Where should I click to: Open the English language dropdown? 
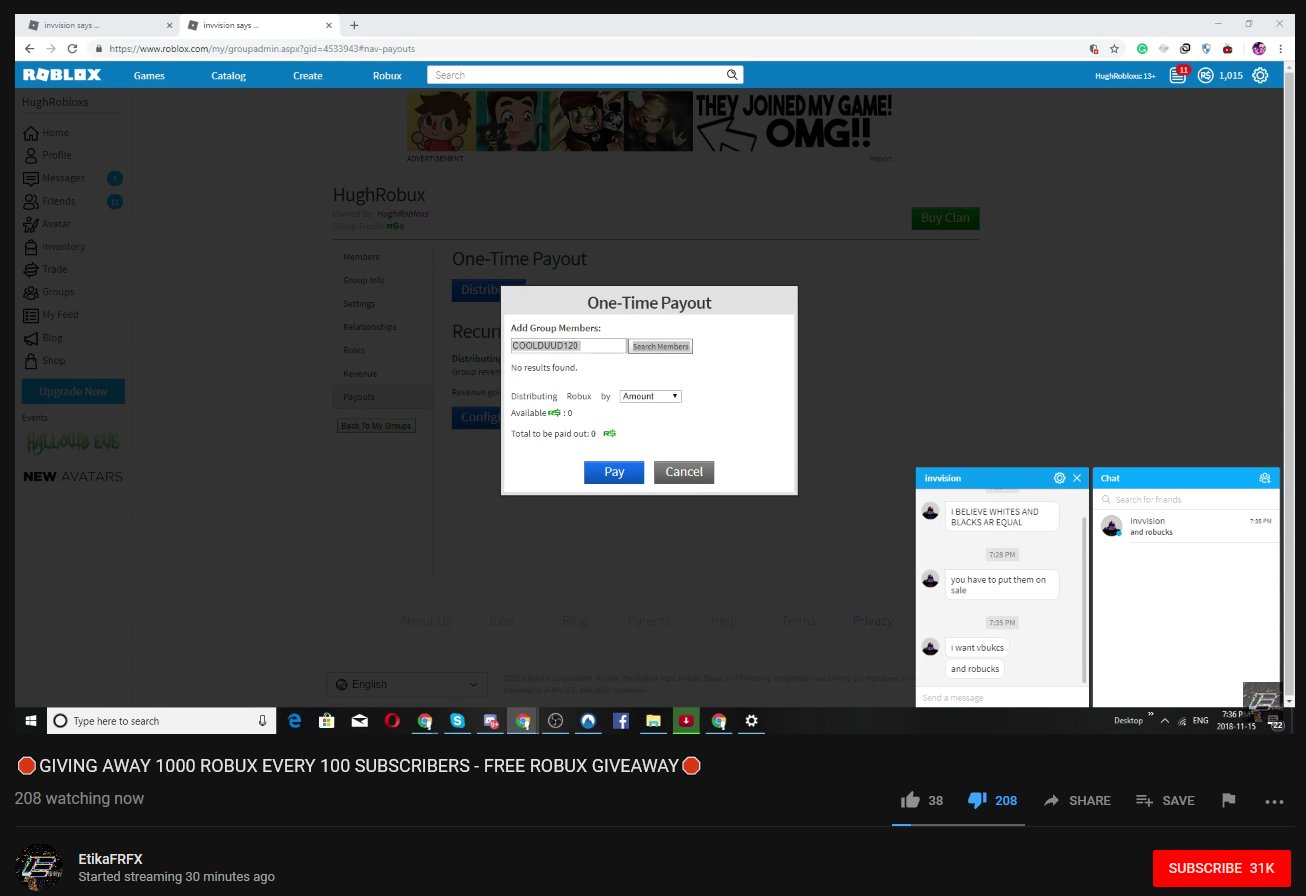tap(407, 684)
